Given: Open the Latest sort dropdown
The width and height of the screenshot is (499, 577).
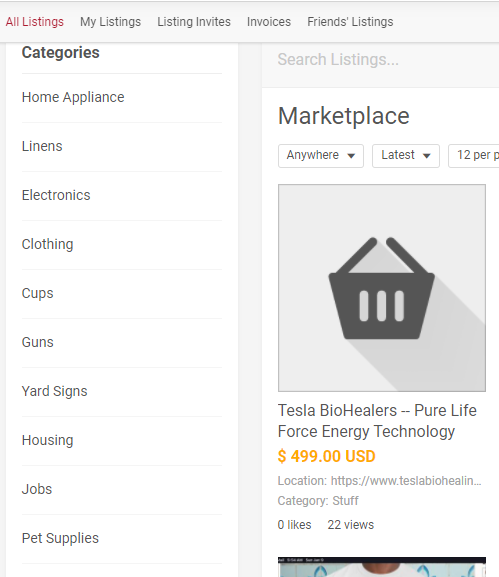Looking at the screenshot, I should [x=406, y=156].
